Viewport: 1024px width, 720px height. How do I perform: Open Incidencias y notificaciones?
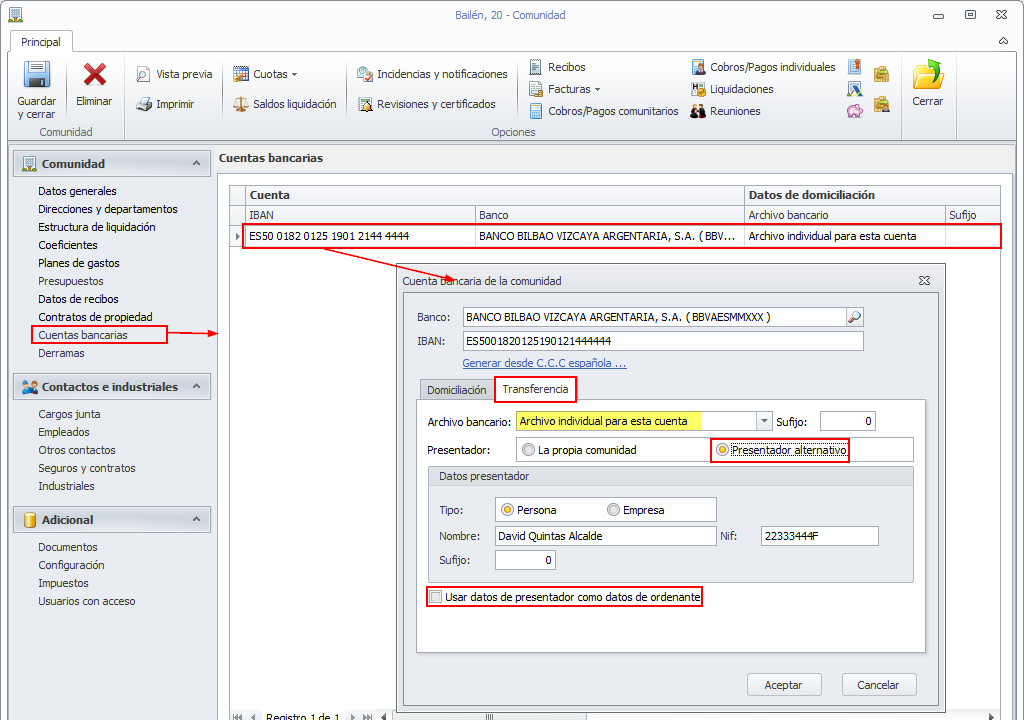(x=432, y=74)
